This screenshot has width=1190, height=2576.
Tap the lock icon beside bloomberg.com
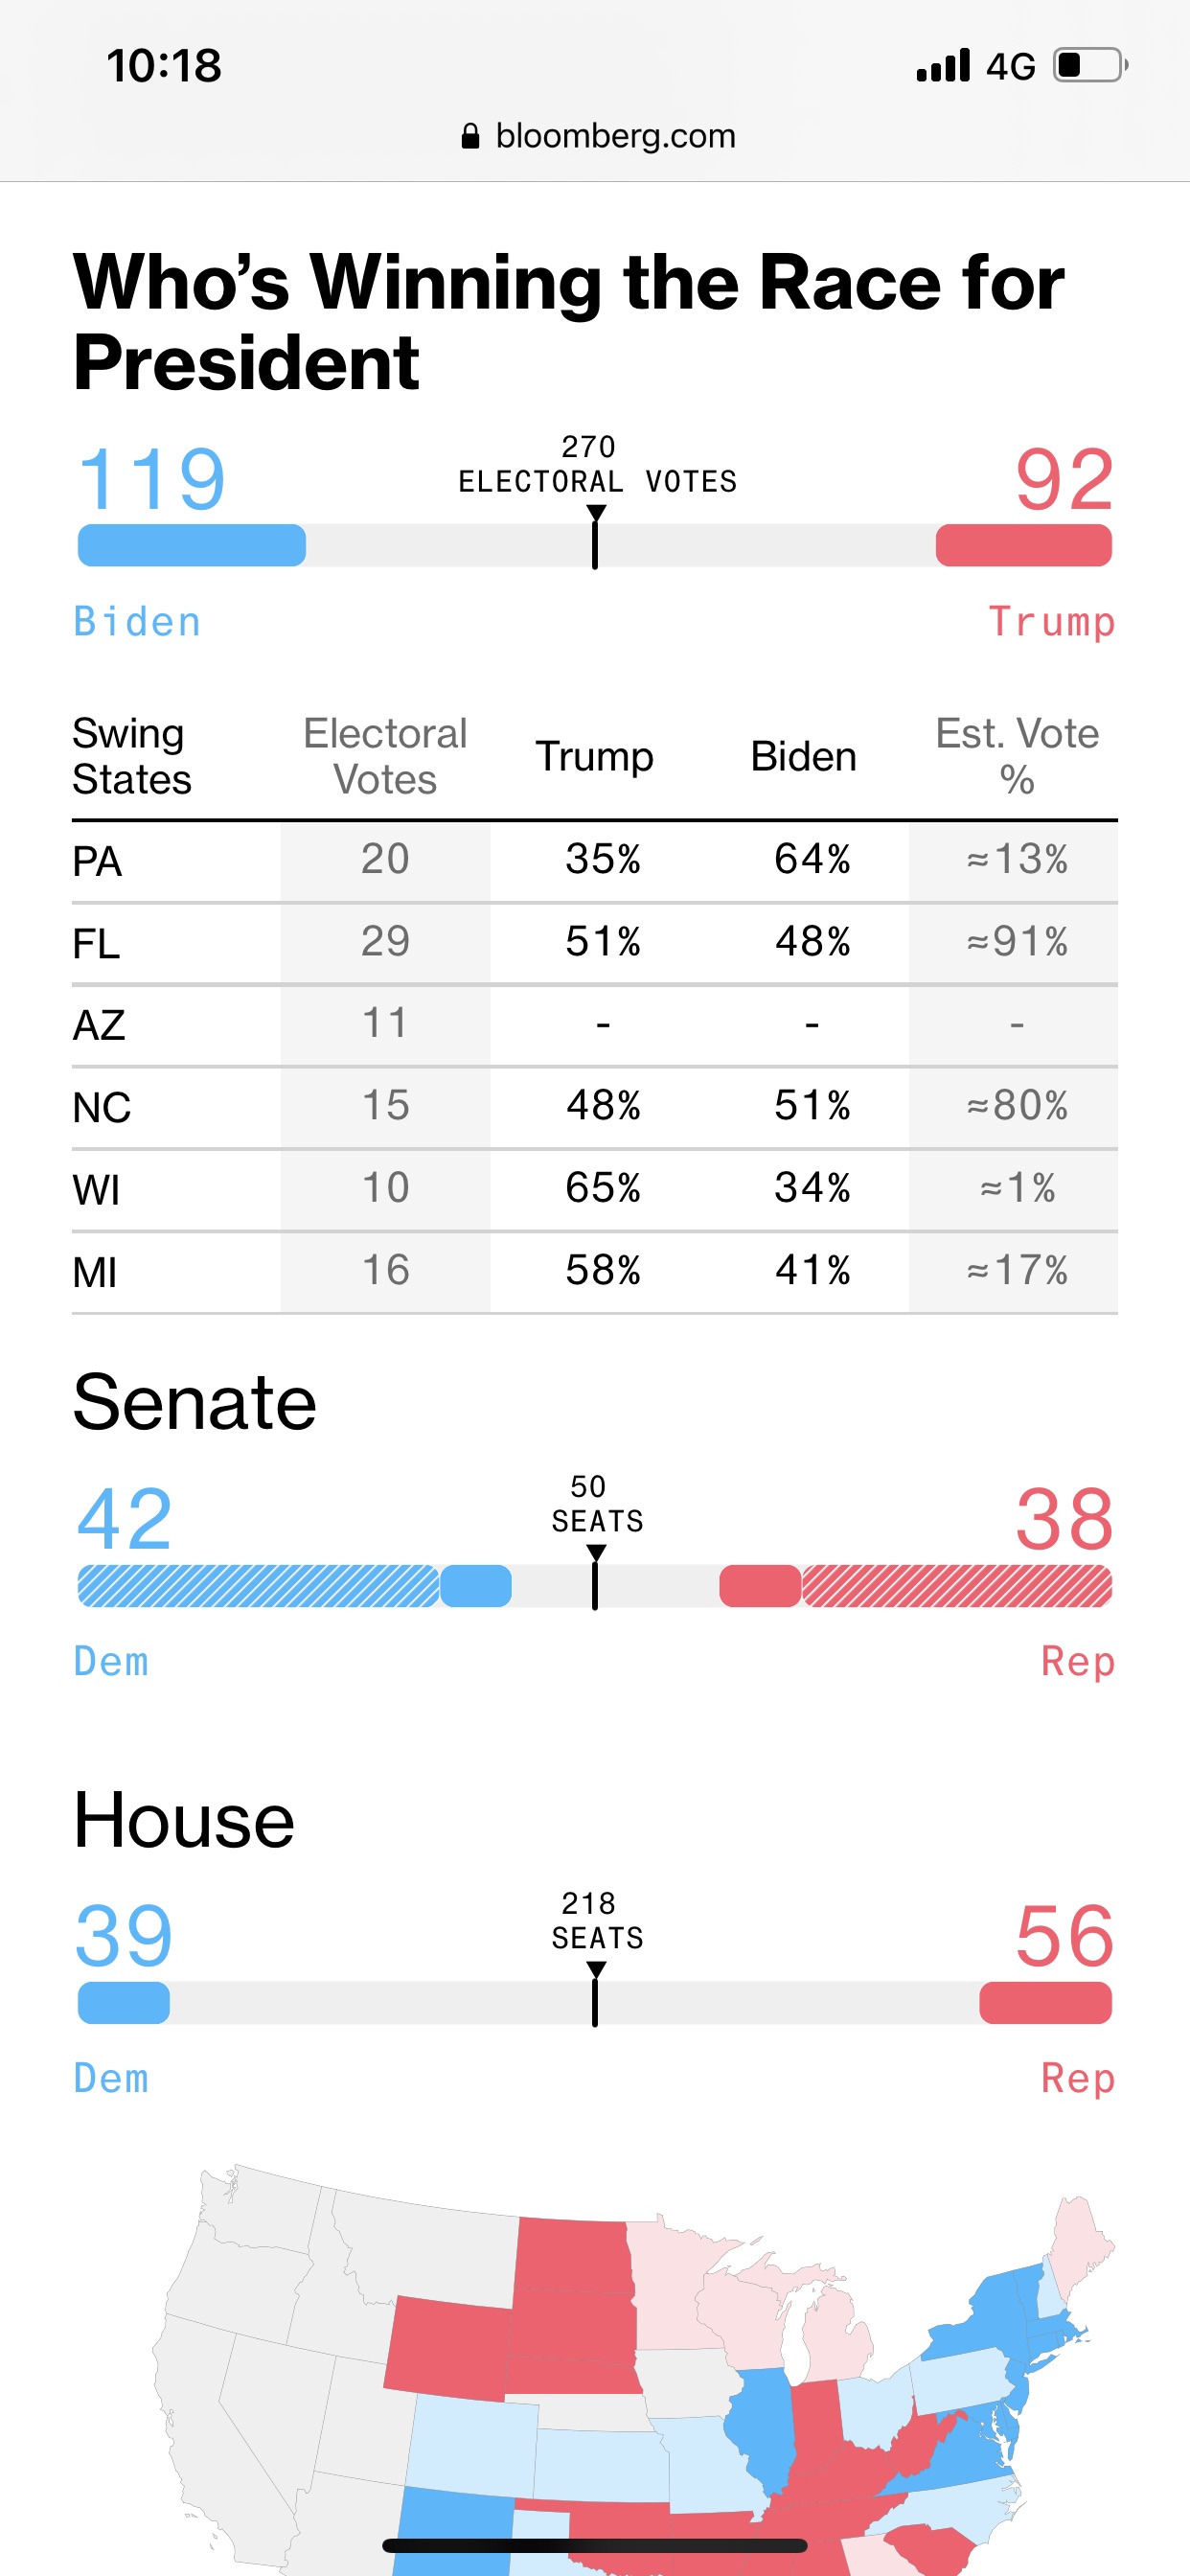[470, 136]
